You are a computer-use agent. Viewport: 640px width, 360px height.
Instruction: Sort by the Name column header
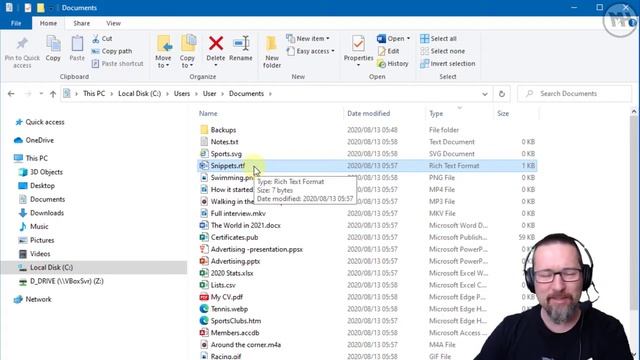pos(208,113)
